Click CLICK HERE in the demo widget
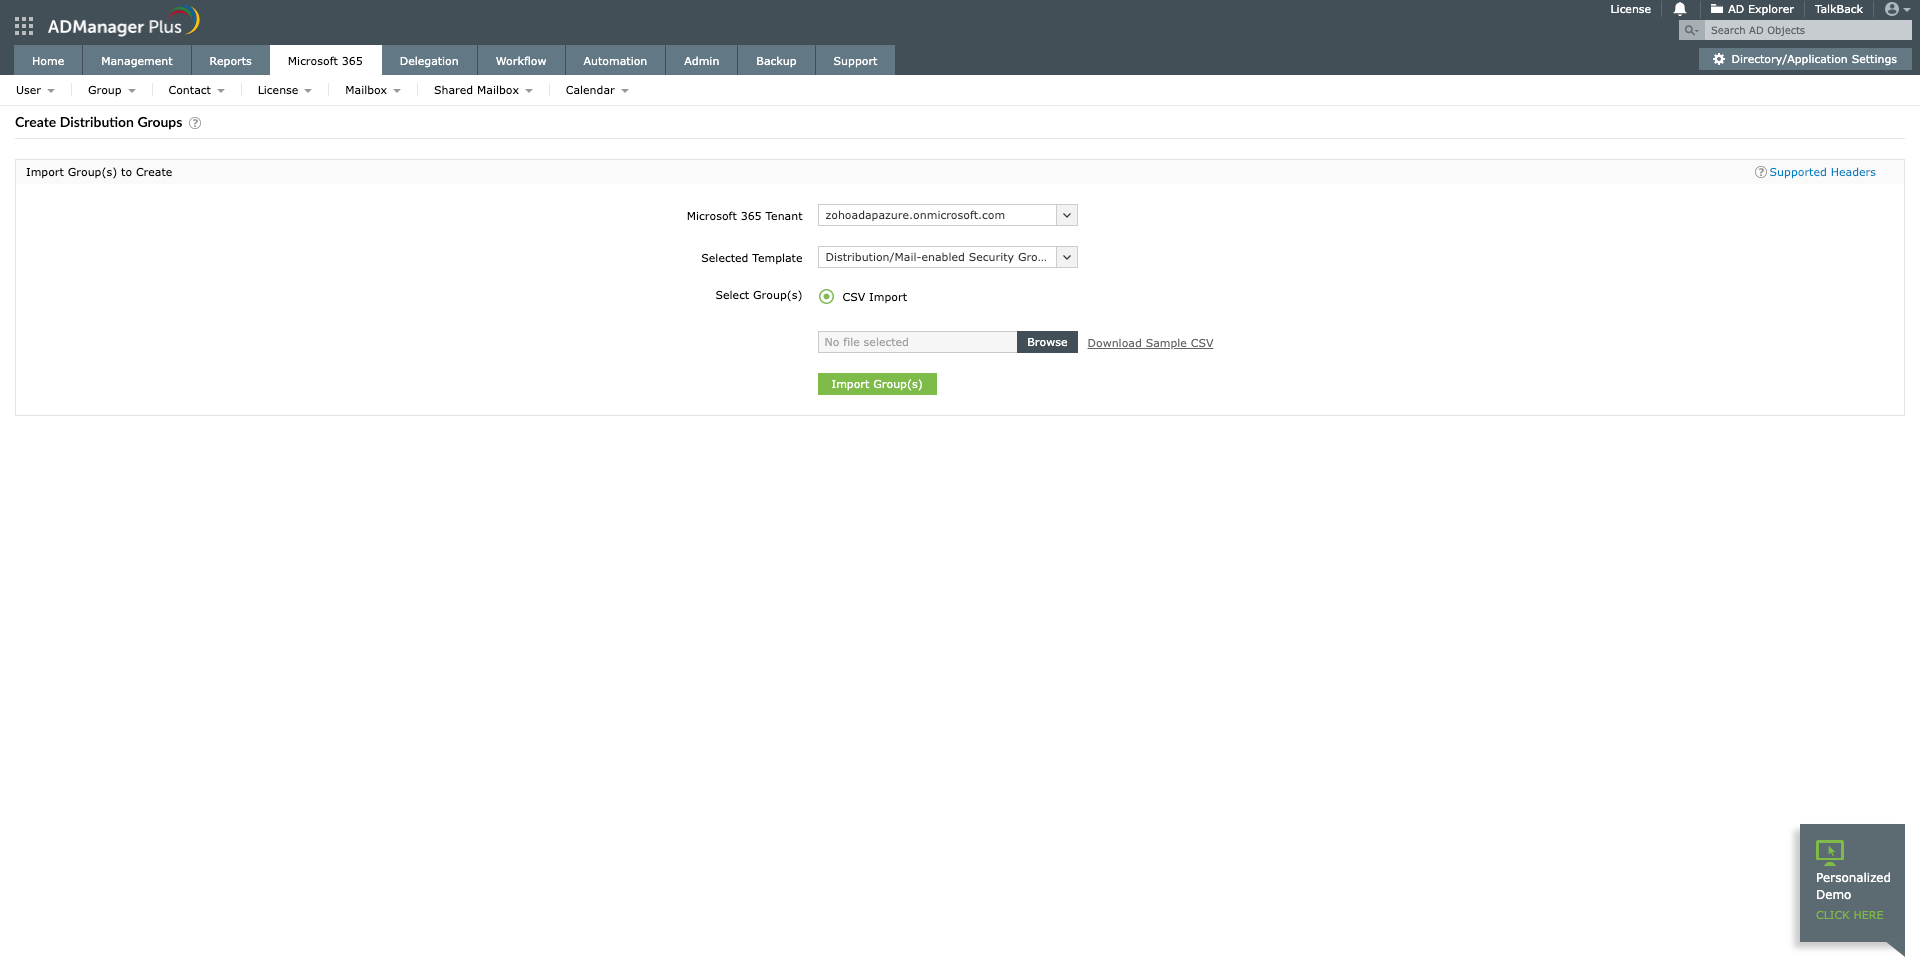Image resolution: width=1920 pixels, height=963 pixels. click(1849, 915)
